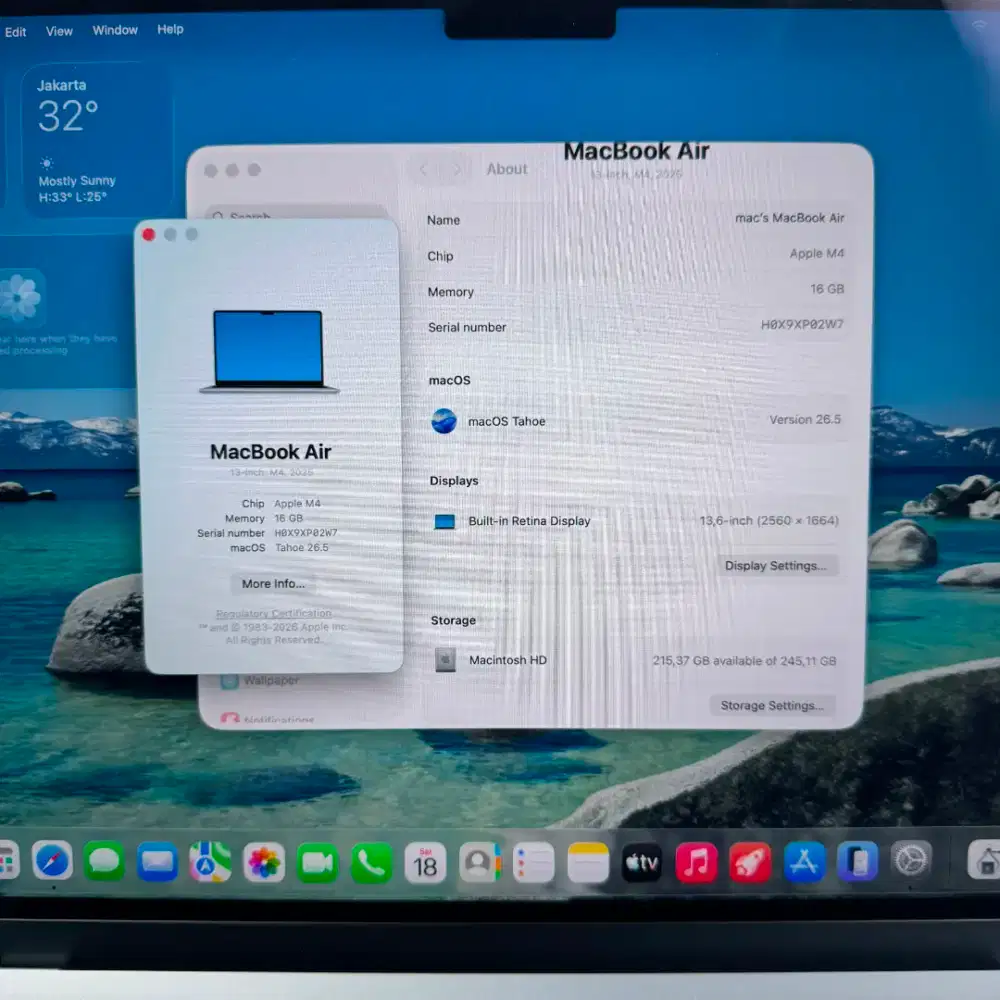The width and height of the screenshot is (1000, 1000).
Task: Launch the Messages app in the Dock
Action: pos(104,862)
